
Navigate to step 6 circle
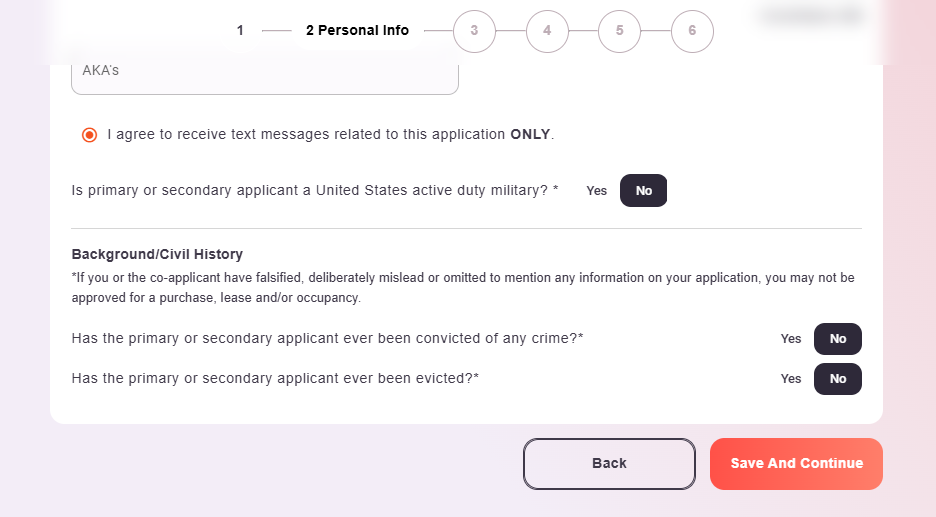(692, 31)
